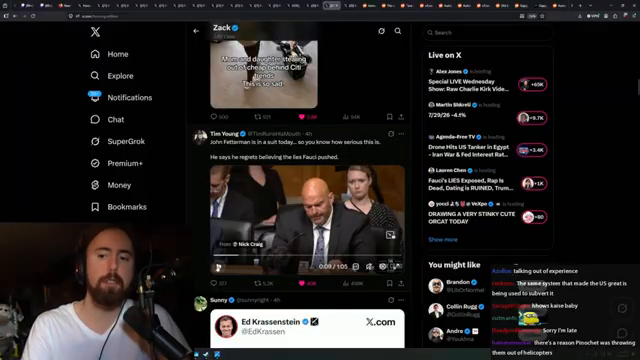The image size is (640, 360).
Task: Click the SuperGrok icon in sidebar
Action: click(95, 141)
